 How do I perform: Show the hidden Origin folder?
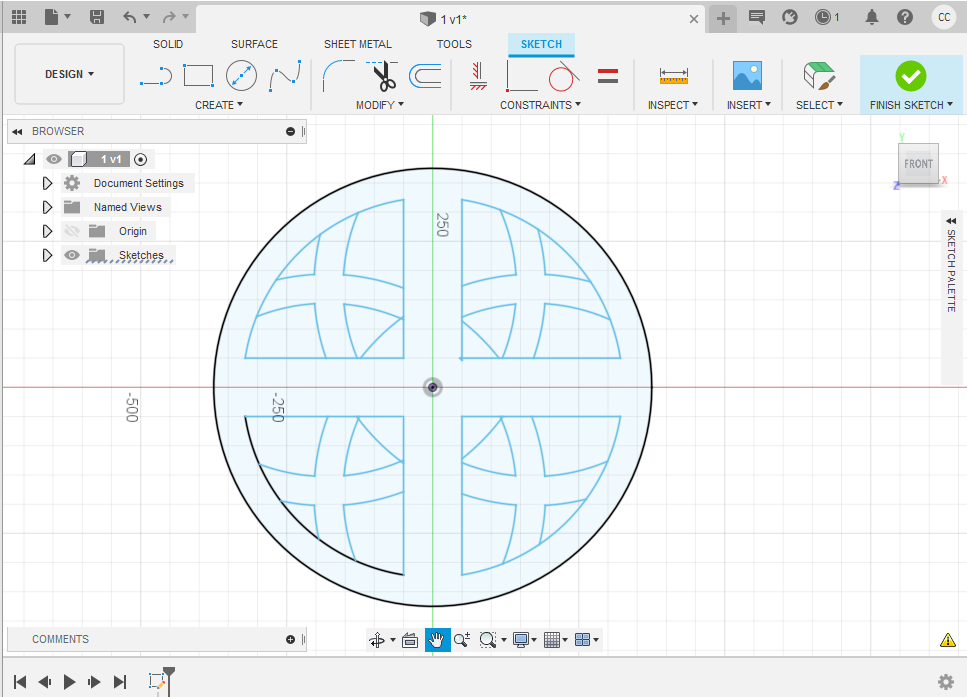click(x=72, y=231)
